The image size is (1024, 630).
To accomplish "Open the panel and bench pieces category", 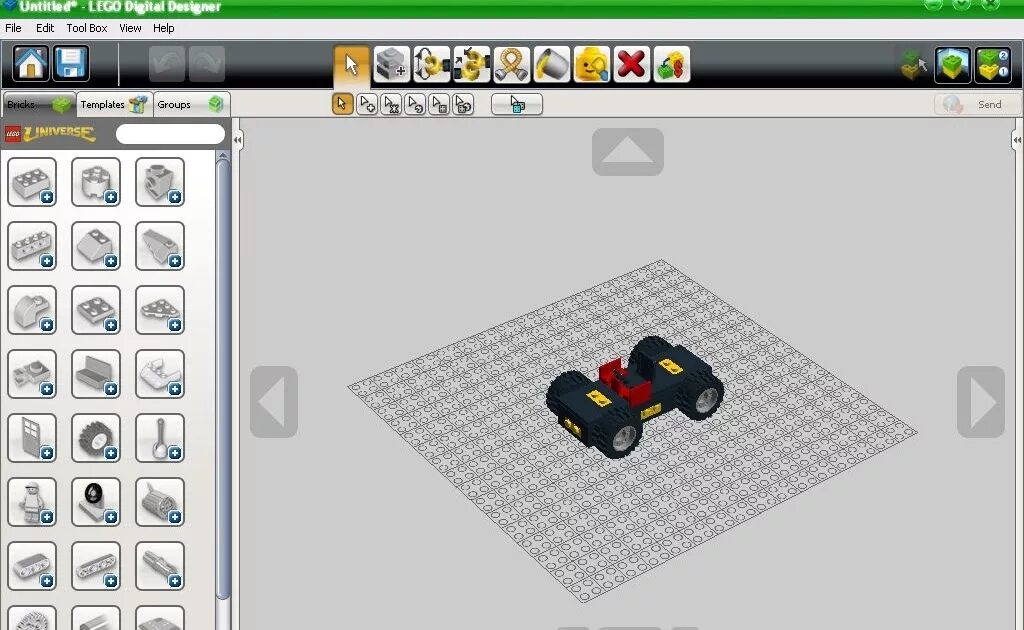I will [96, 374].
